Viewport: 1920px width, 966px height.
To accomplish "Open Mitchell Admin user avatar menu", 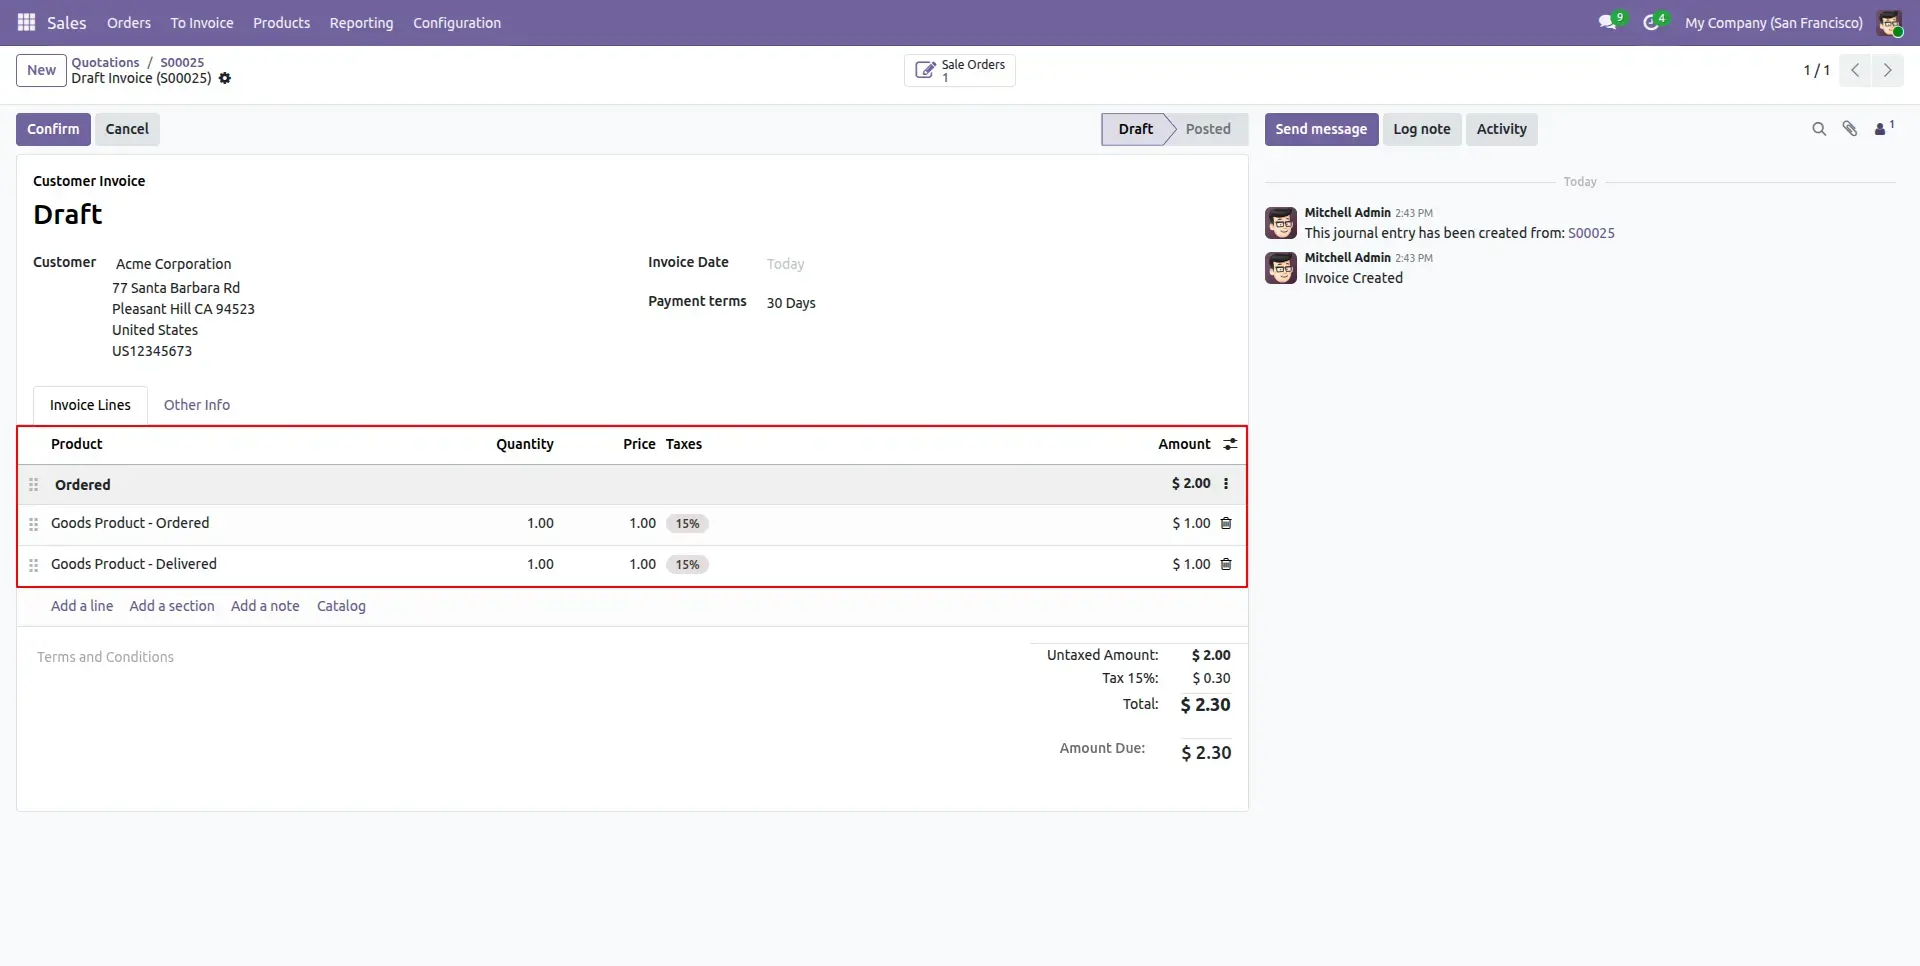I will tap(1889, 22).
